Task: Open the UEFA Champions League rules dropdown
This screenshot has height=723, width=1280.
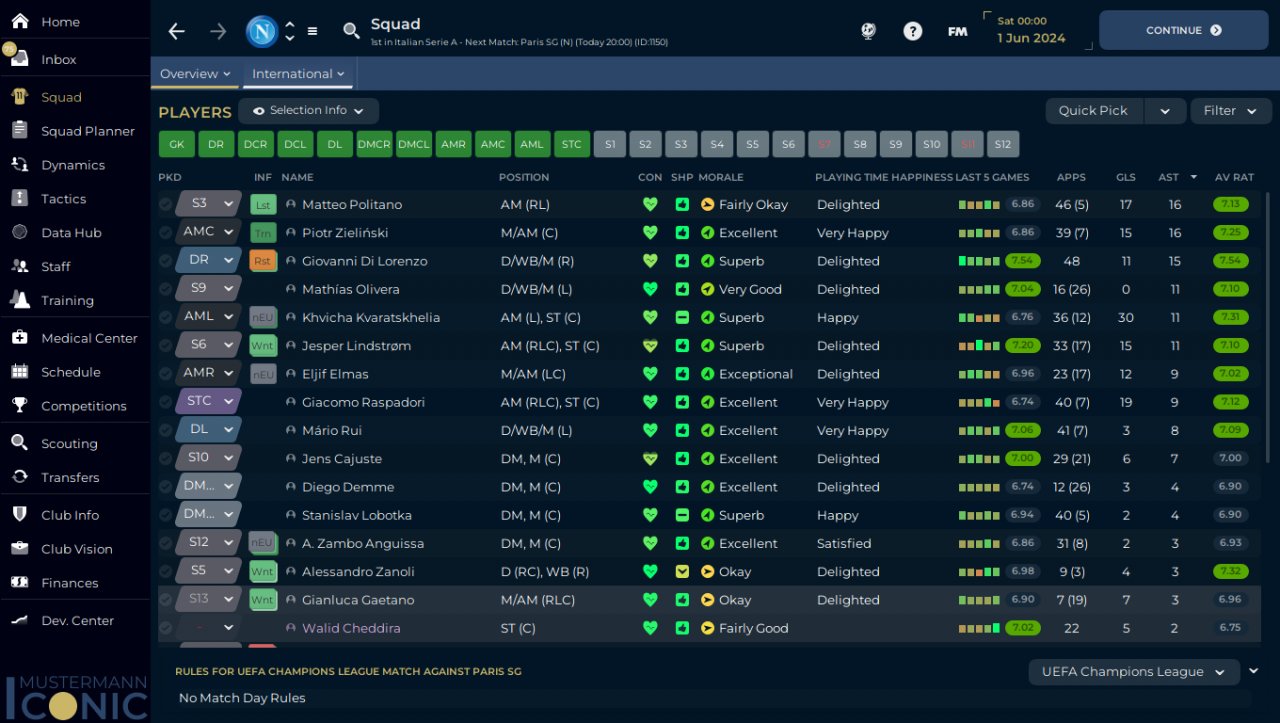Action: point(1134,672)
